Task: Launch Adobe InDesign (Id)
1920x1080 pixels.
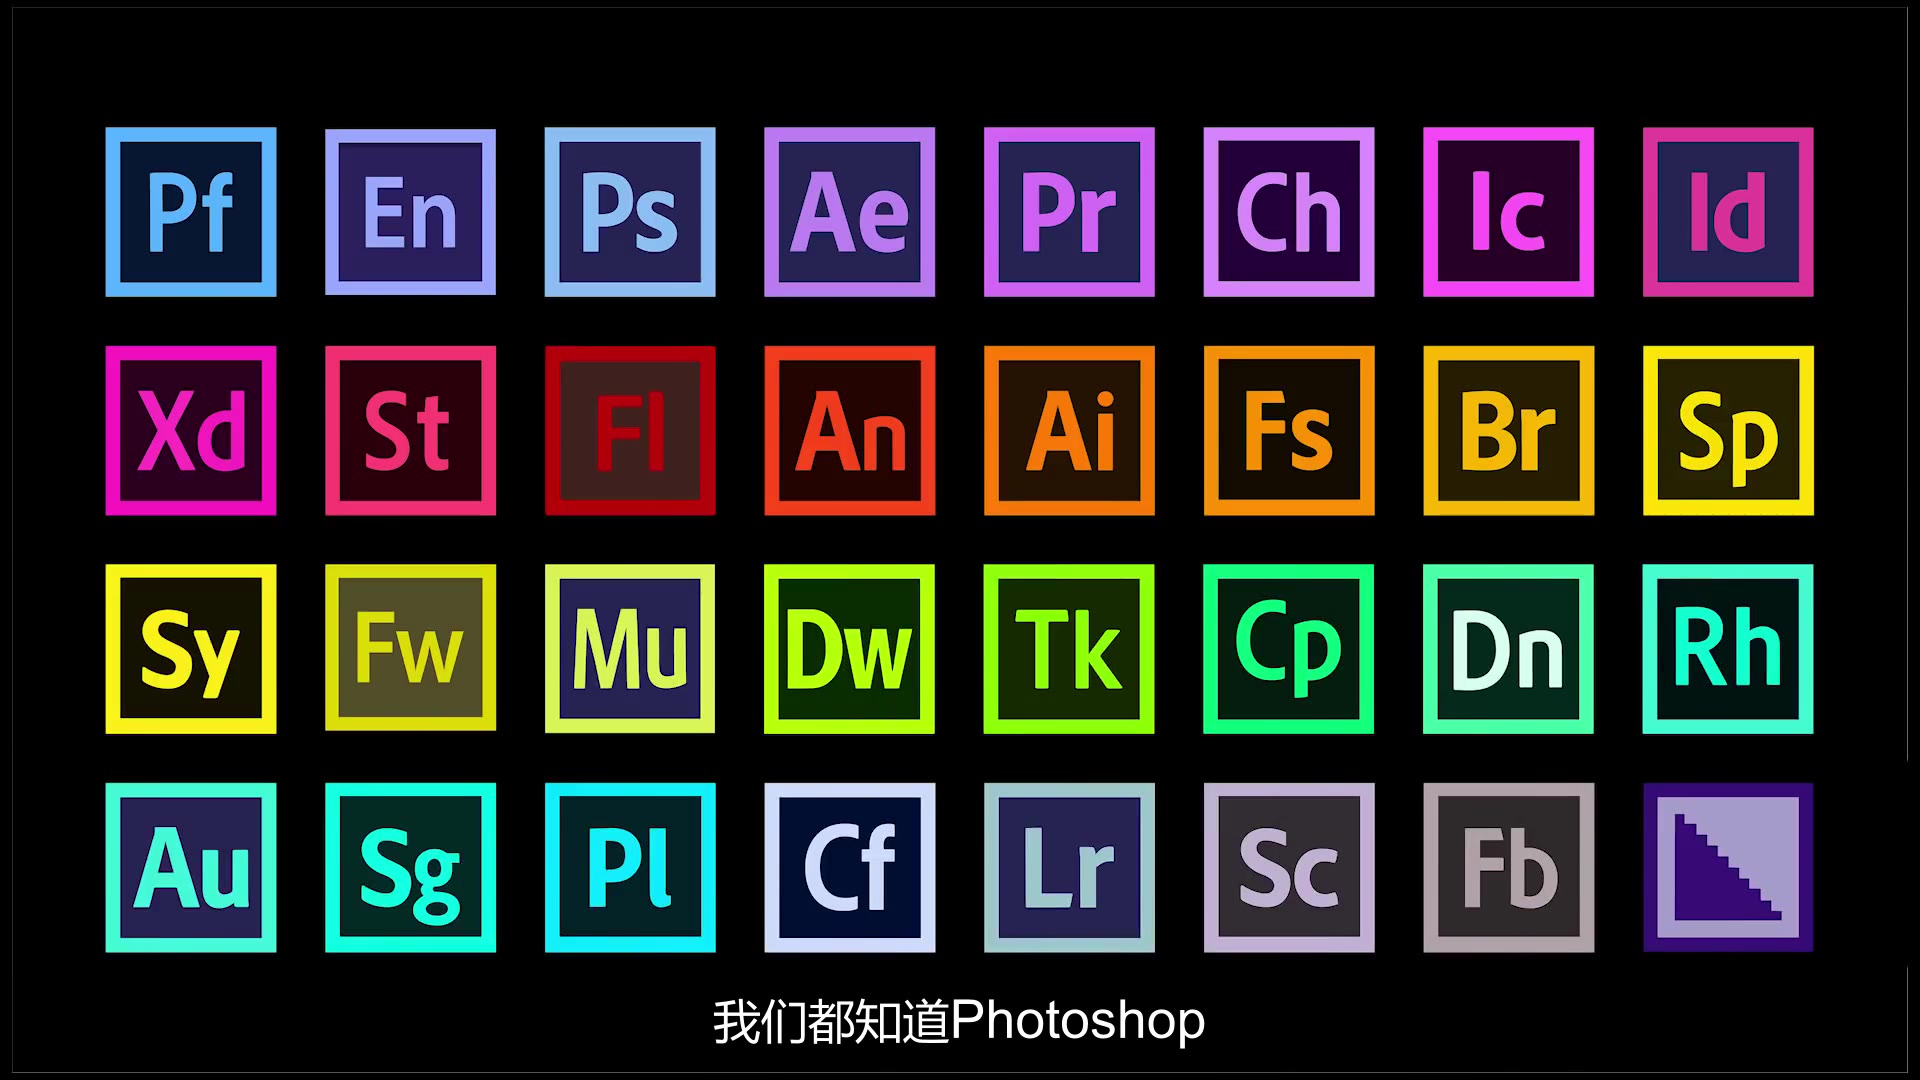Action: click(x=1726, y=211)
